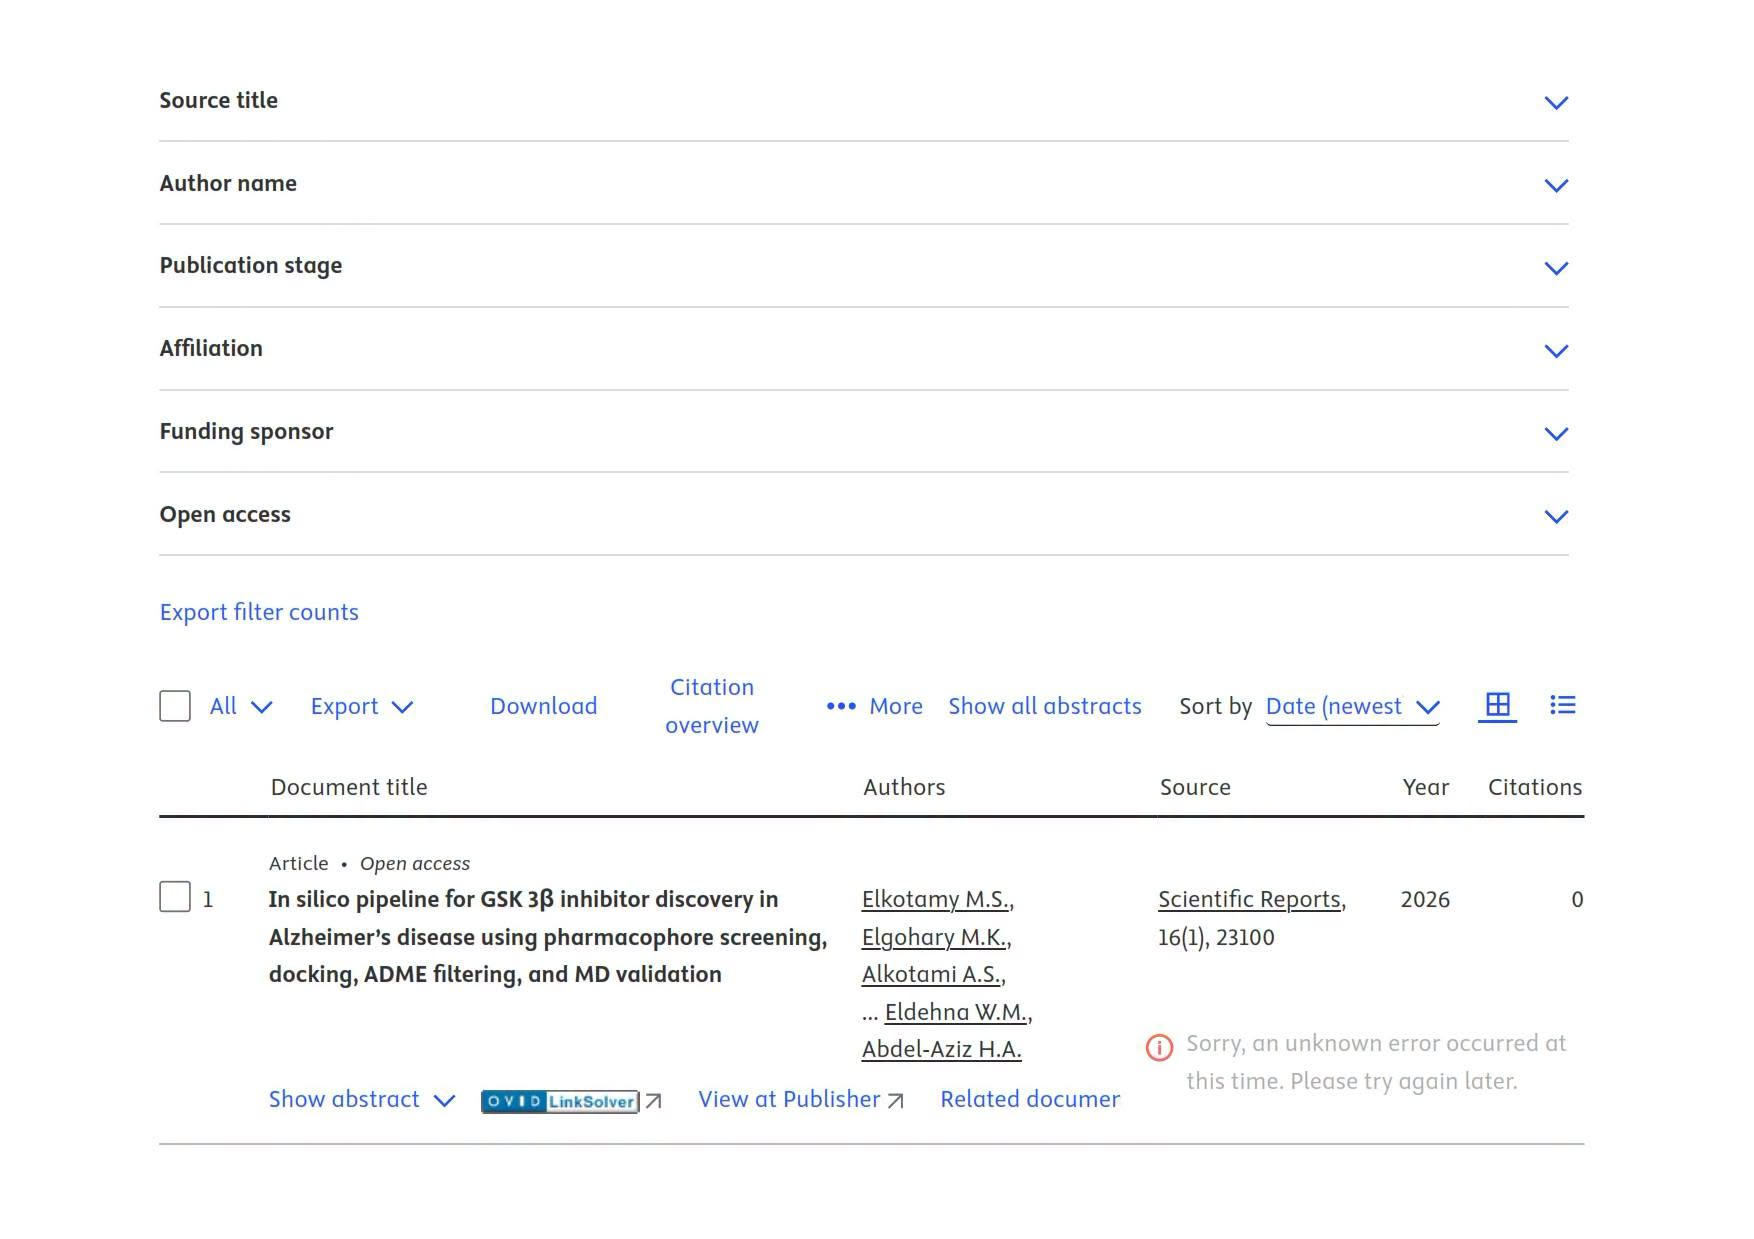Click Show all abstracts
The height and width of the screenshot is (1239, 1754).
pyautogui.click(x=1045, y=707)
